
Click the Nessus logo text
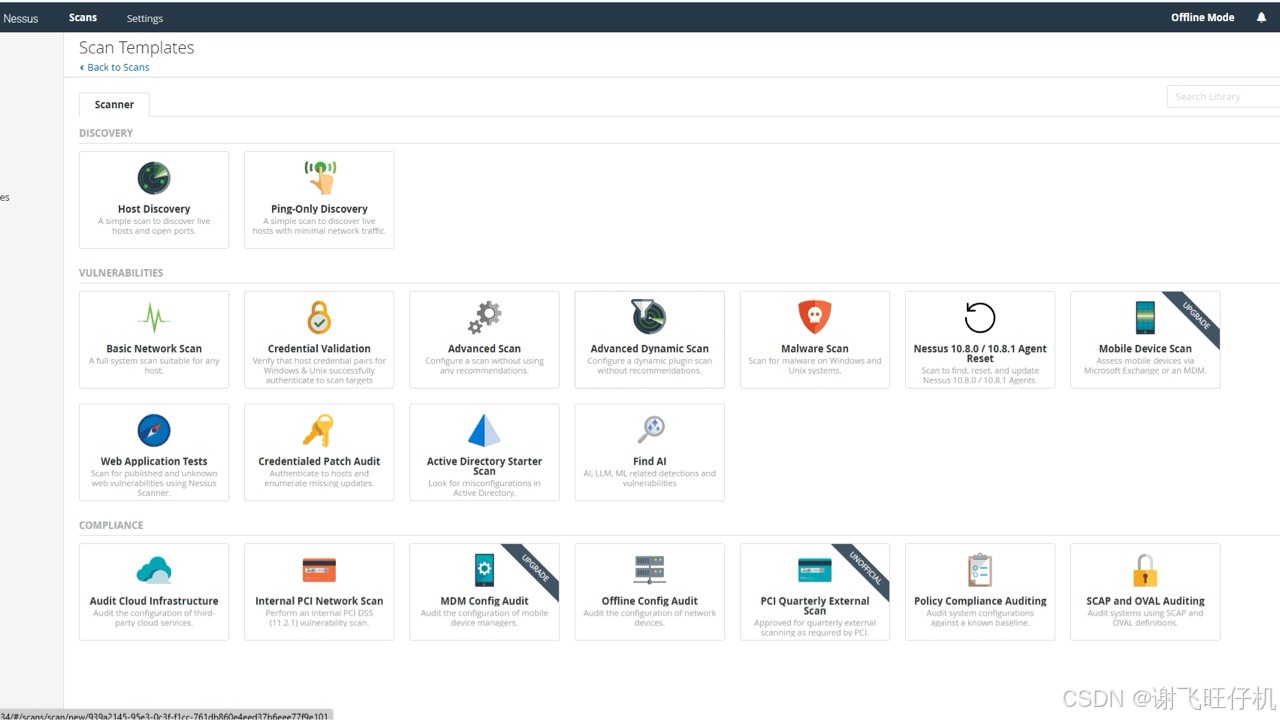point(21,18)
